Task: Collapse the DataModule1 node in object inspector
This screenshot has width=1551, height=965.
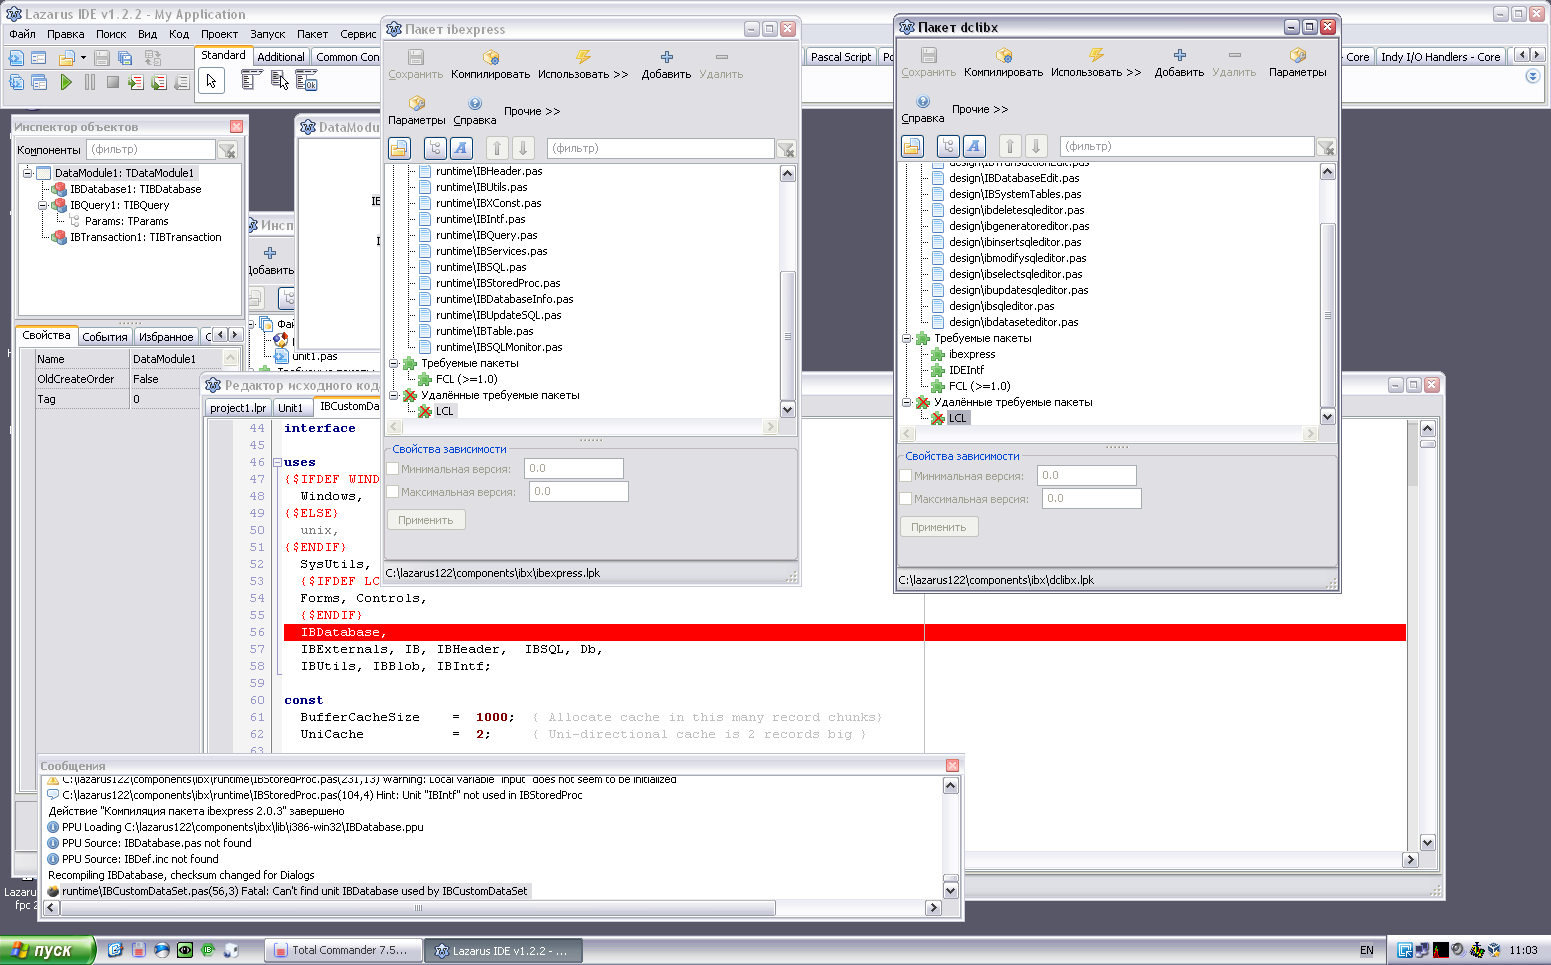Action: [28, 173]
